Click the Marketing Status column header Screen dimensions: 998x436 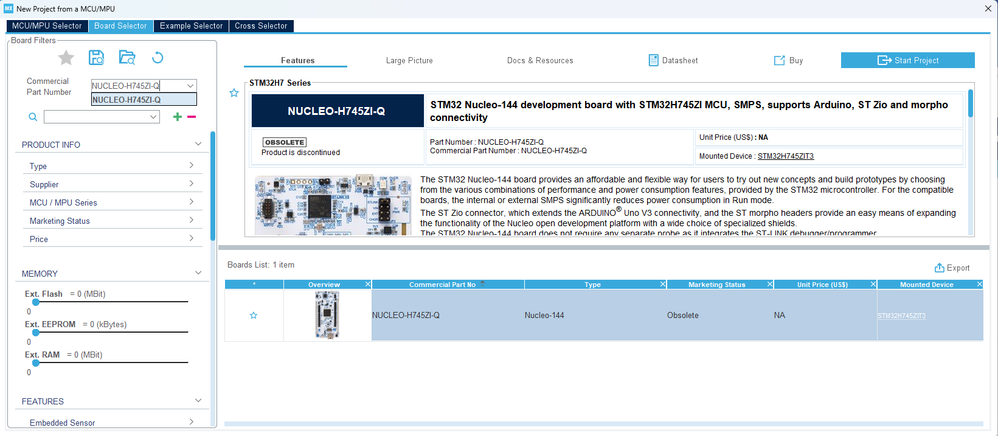(x=717, y=285)
